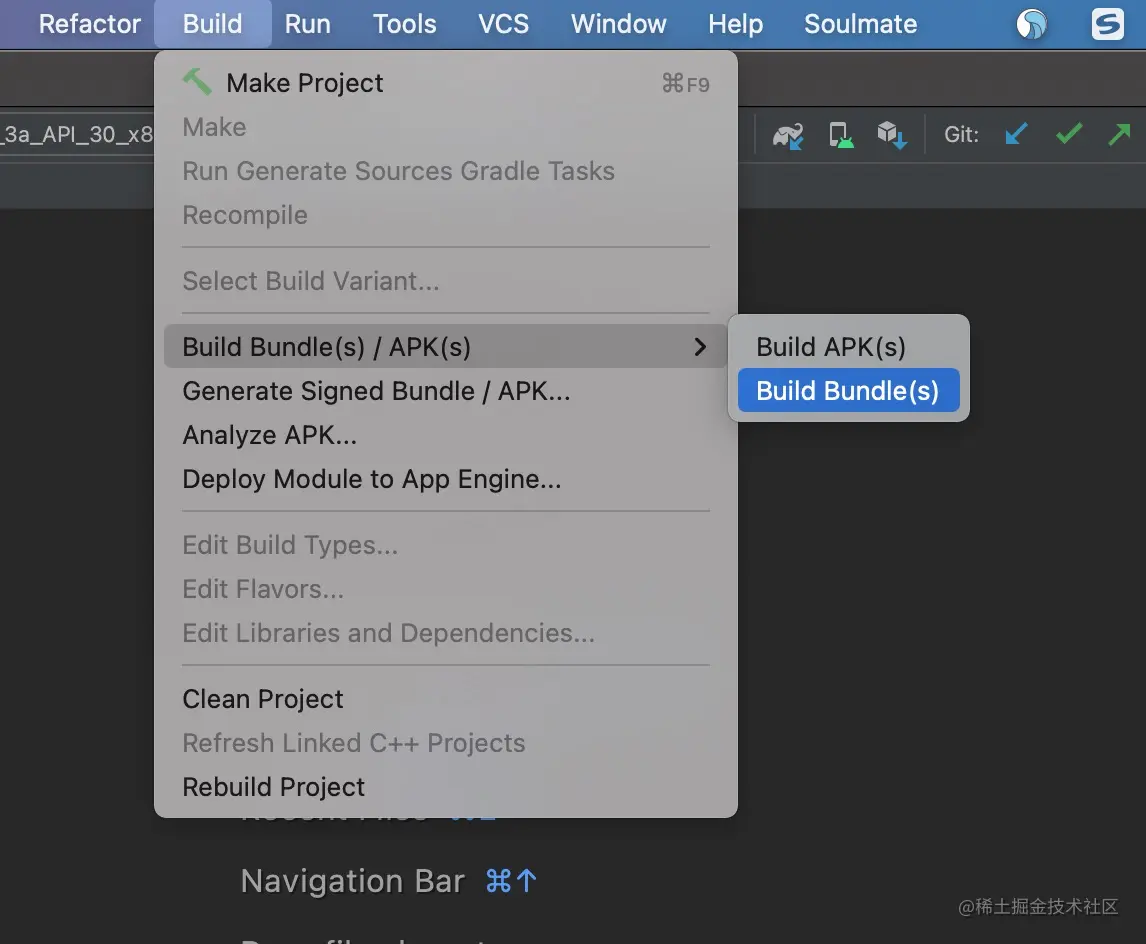The width and height of the screenshot is (1146, 944).
Task: Open the VCS menu
Action: (503, 24)
